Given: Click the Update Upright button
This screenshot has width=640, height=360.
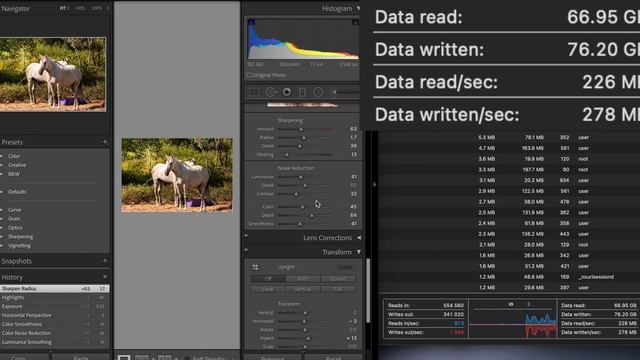Looking at the screenshot, I should coord(345,267).
